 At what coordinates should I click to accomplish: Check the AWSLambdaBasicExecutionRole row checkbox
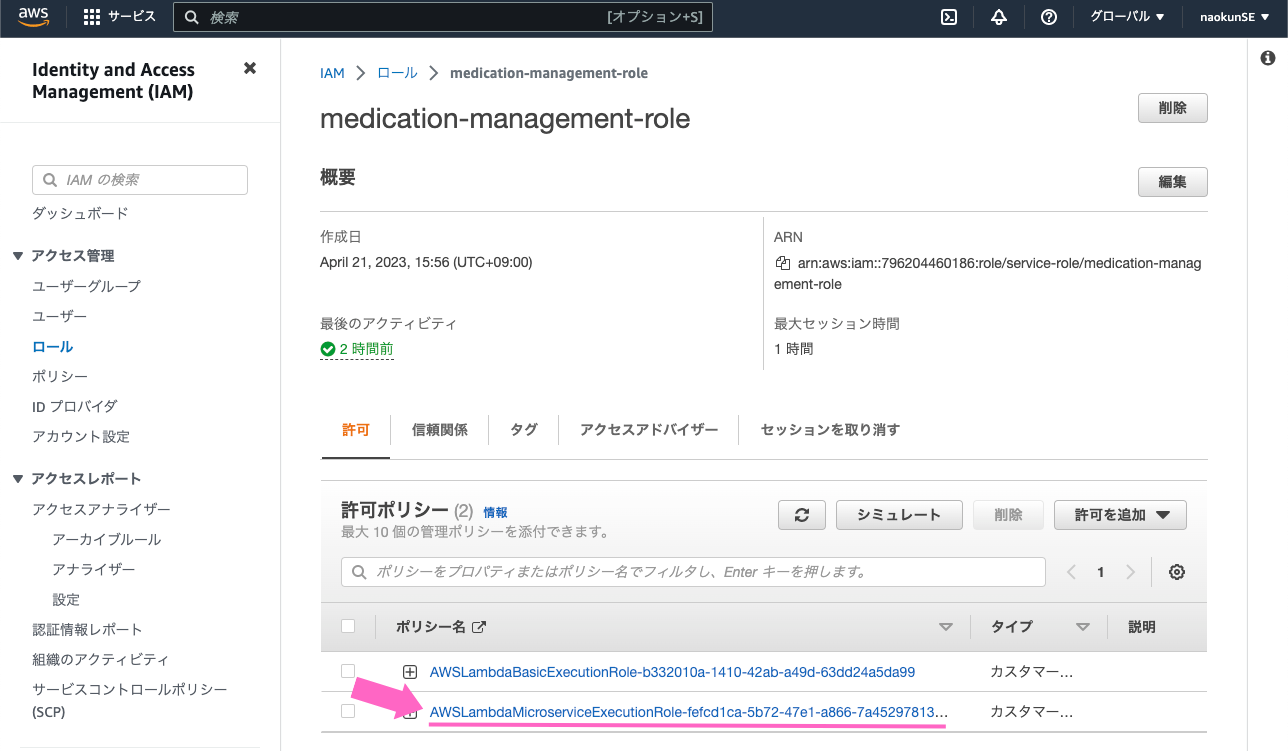pos(348,671)
